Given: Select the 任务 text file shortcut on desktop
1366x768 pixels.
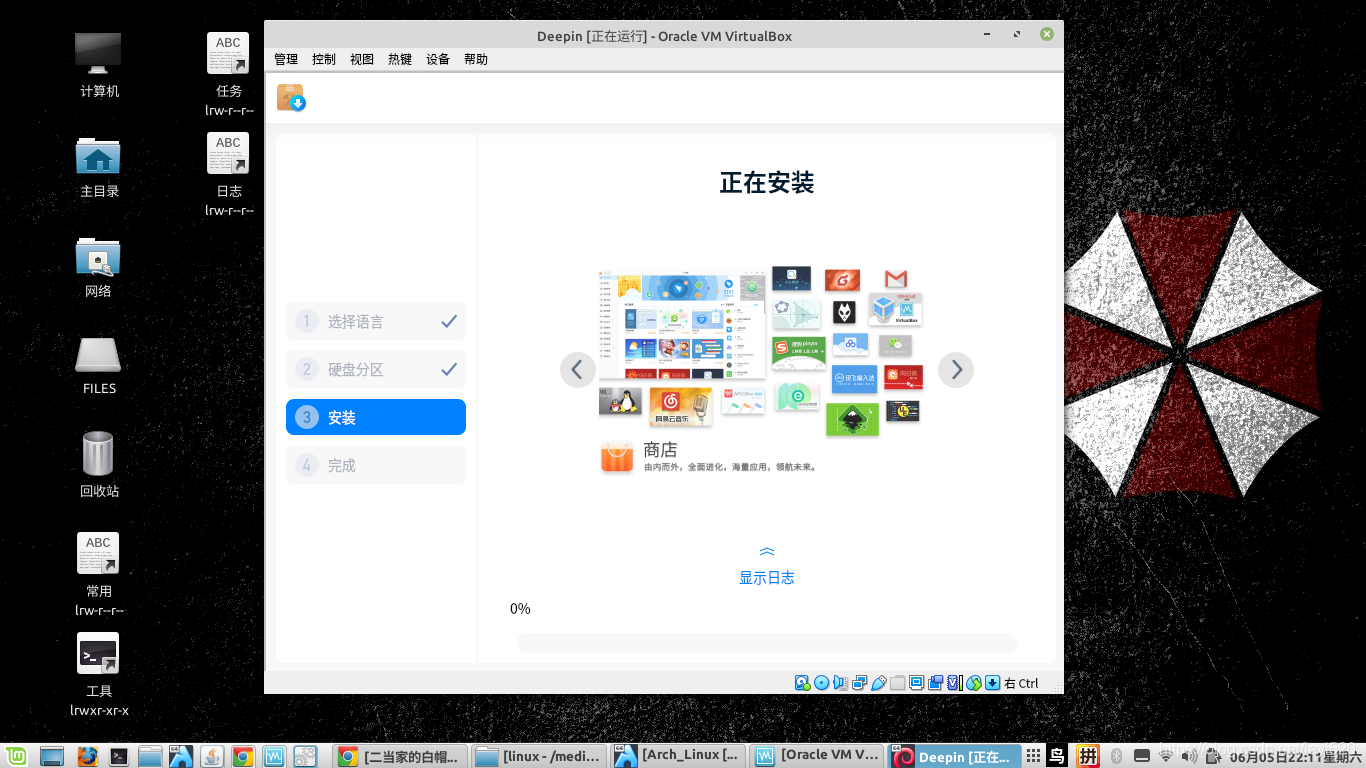Looking at the screenshot, I should 229,74.
